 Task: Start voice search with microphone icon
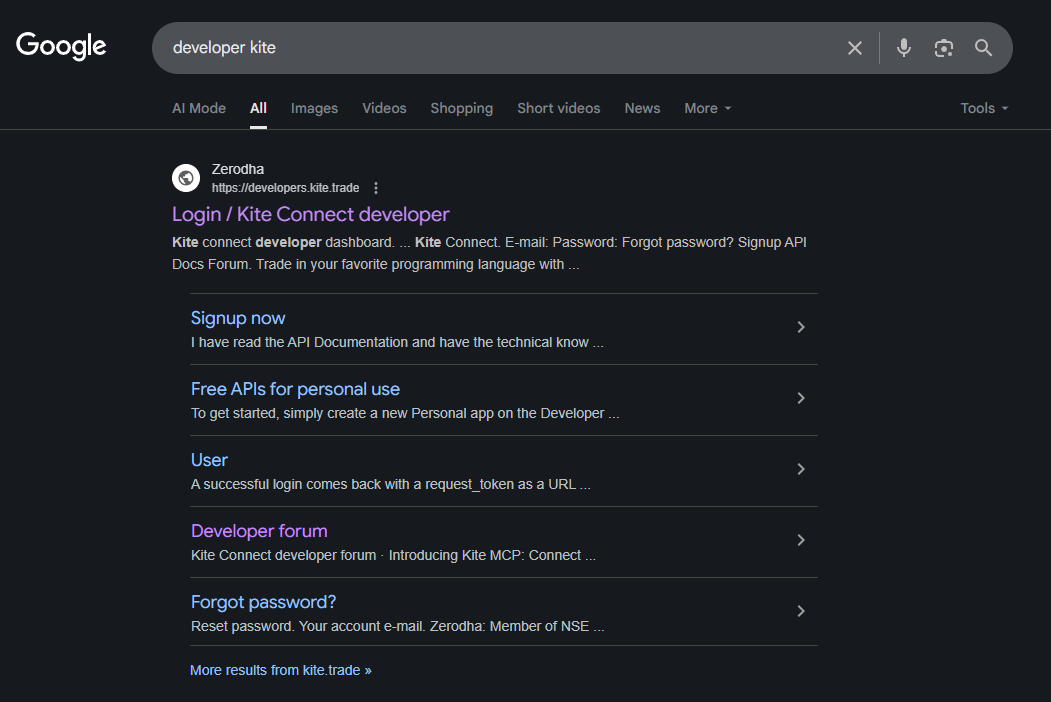coord(904,48)
